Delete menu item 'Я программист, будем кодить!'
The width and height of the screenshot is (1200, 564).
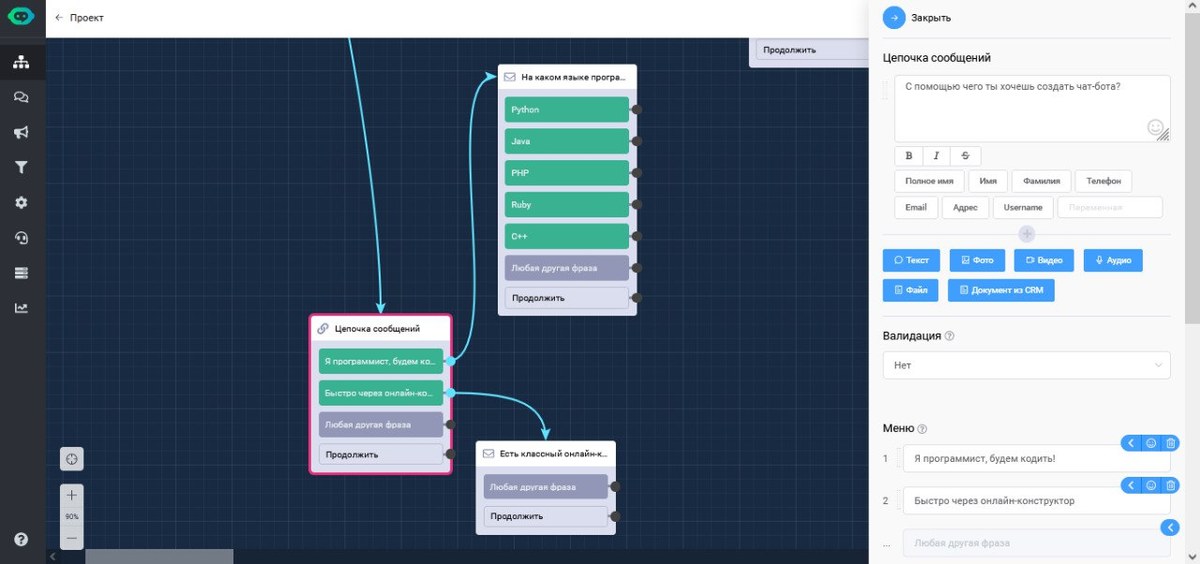pyautogui.click(x=1170, y=443)
